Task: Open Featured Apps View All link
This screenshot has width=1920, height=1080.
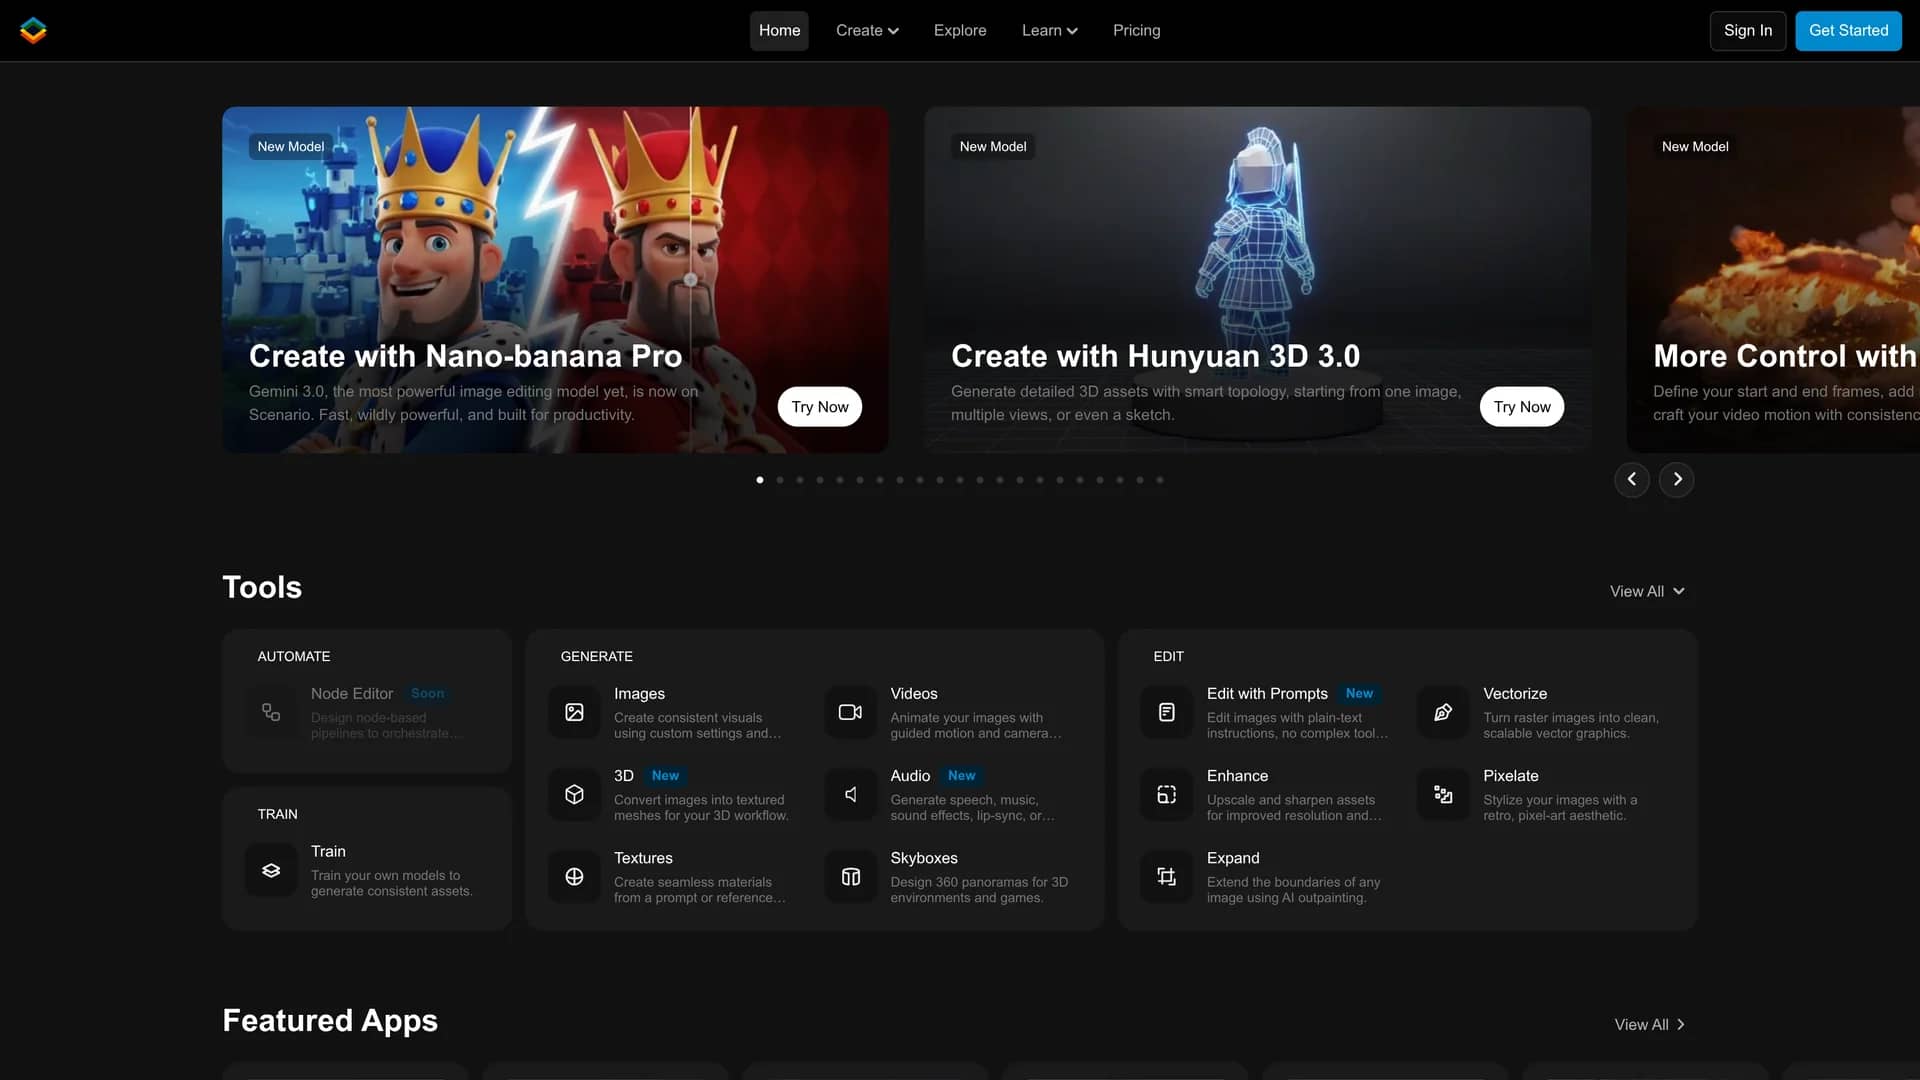Action: coord(1650,1024)
